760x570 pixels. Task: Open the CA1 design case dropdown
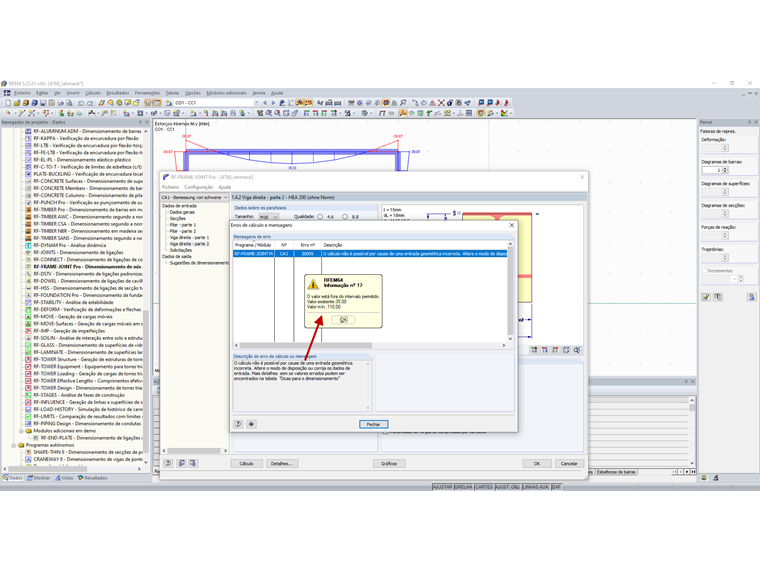tap(225, 197)
